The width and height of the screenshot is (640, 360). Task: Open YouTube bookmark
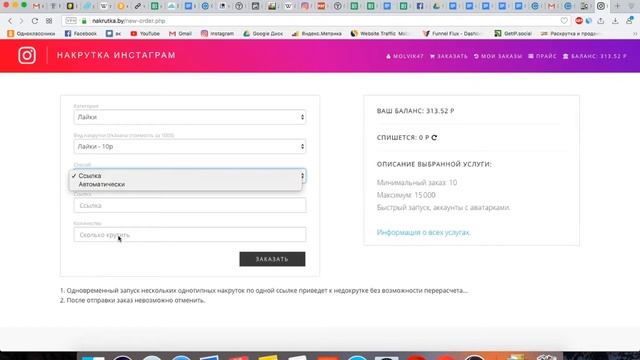pos(145,33)
